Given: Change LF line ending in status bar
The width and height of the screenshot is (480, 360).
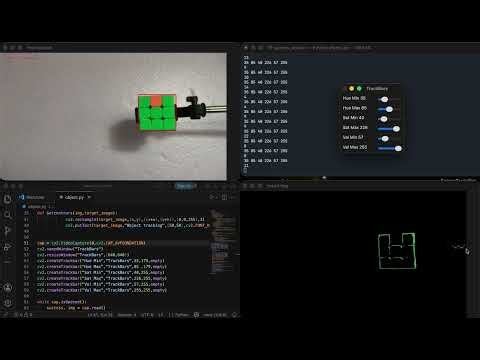Looking at the screenshot, I should [x=161, y=315].
